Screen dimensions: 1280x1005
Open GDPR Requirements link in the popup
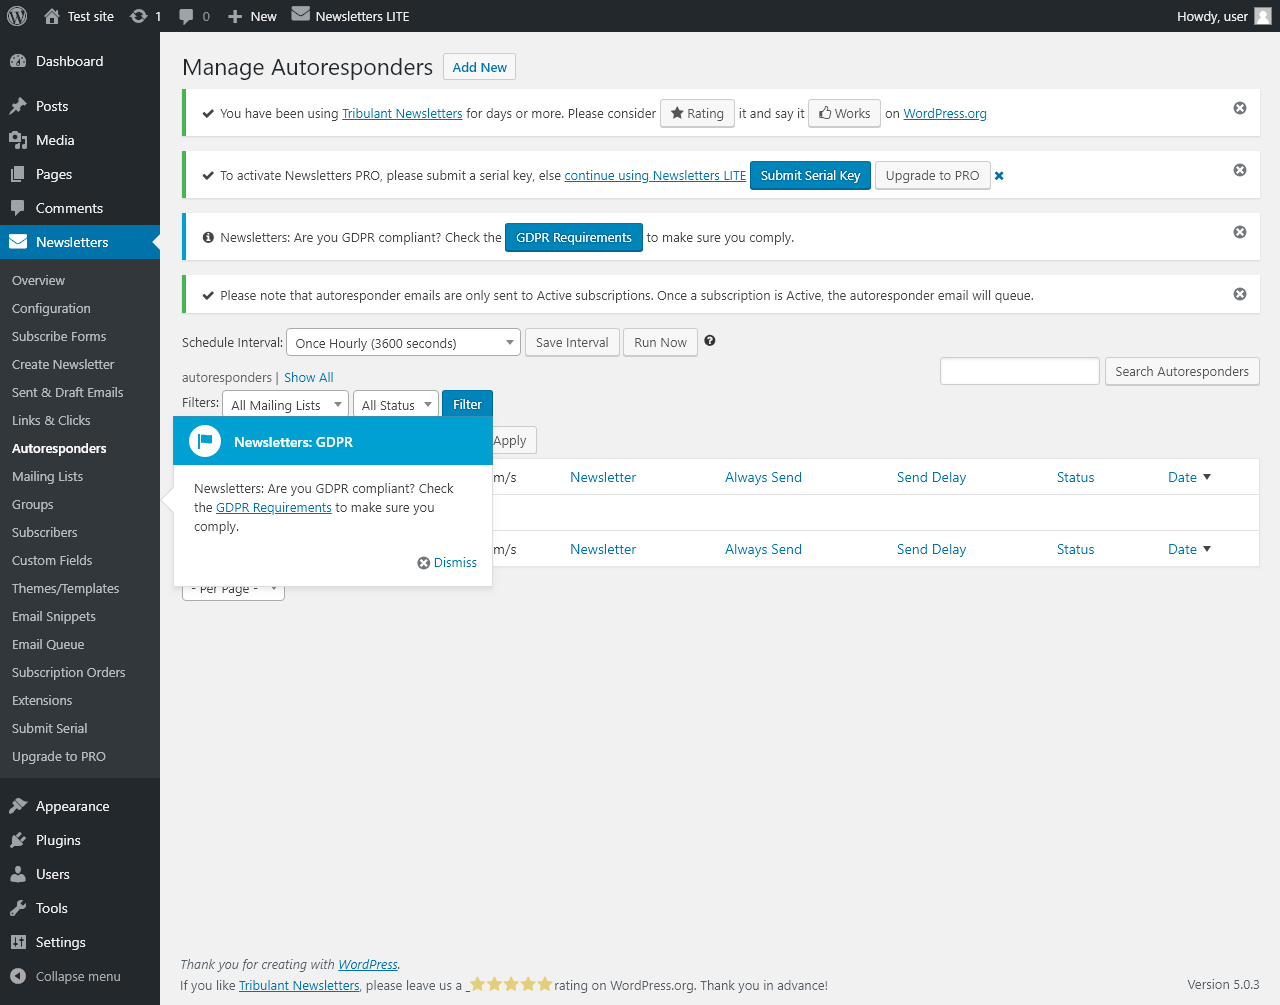pyautogui.click(x=274, y=508)
